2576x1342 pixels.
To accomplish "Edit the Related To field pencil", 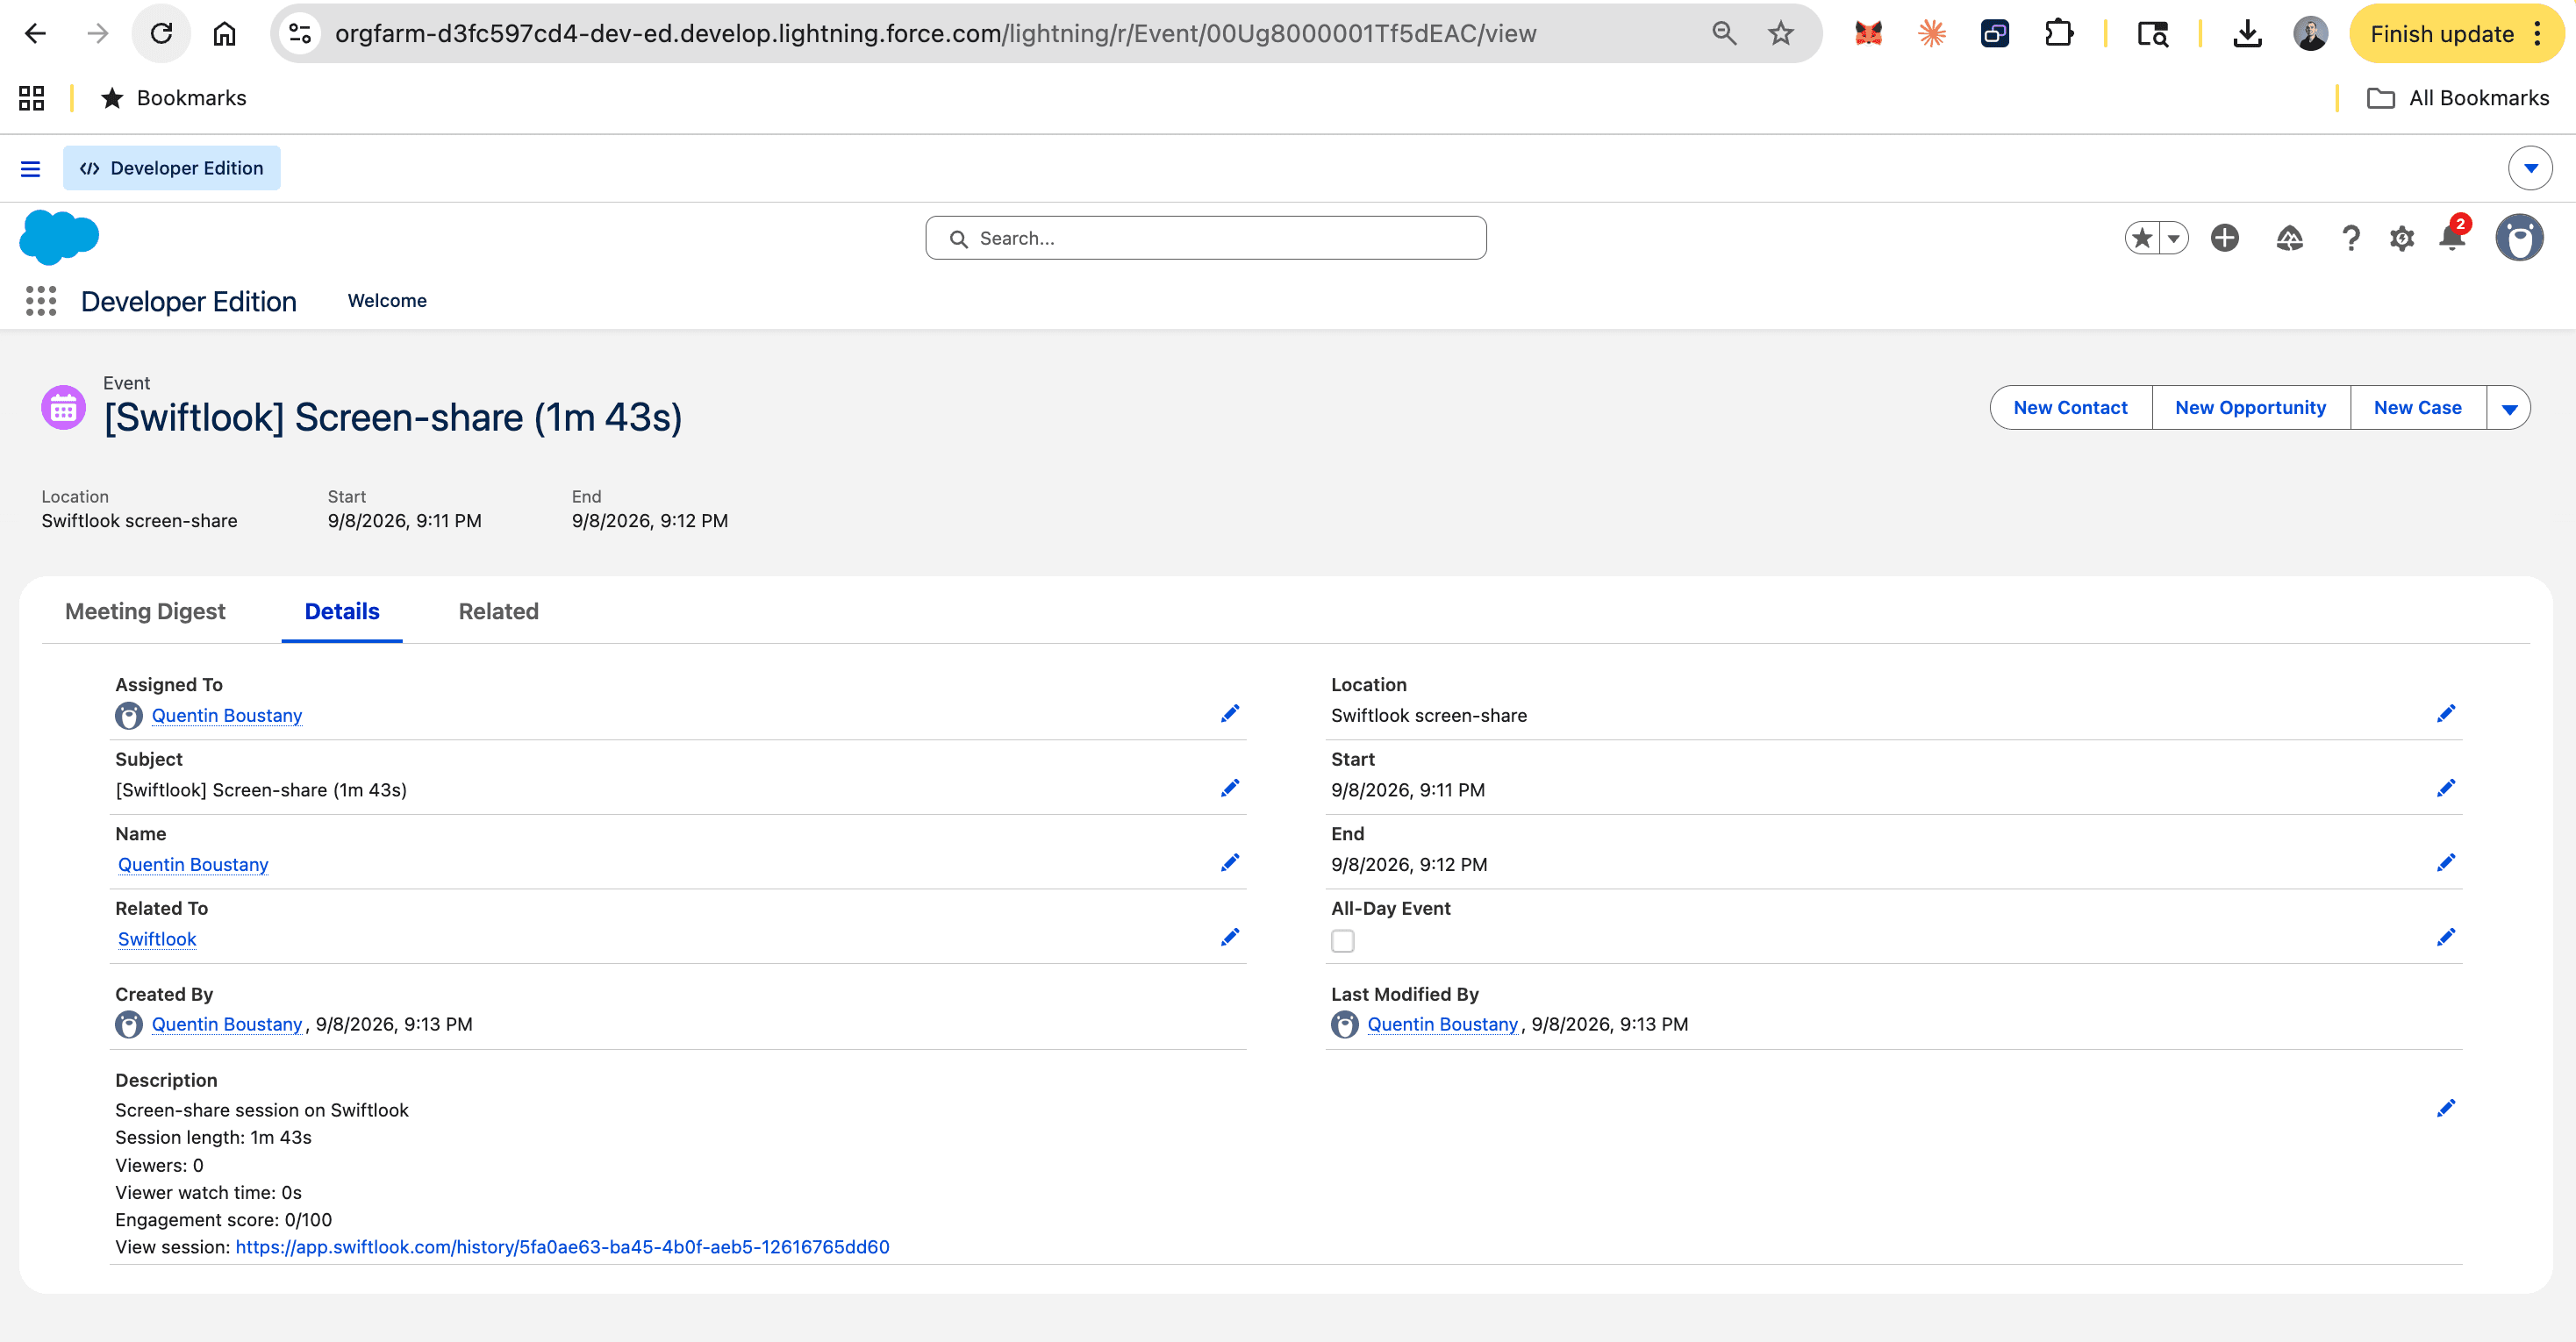I will [x=1230, y=938].
